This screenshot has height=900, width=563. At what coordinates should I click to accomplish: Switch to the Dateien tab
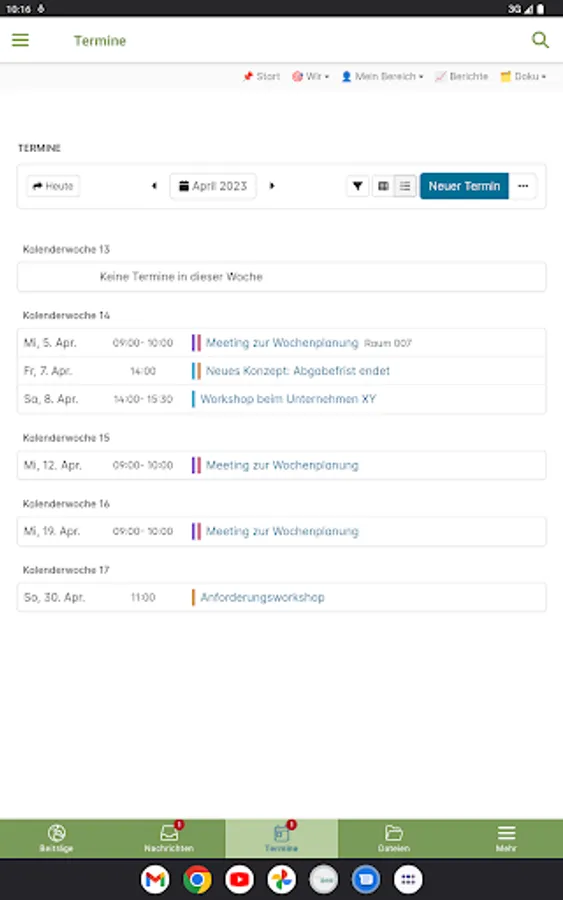(394, 839)
